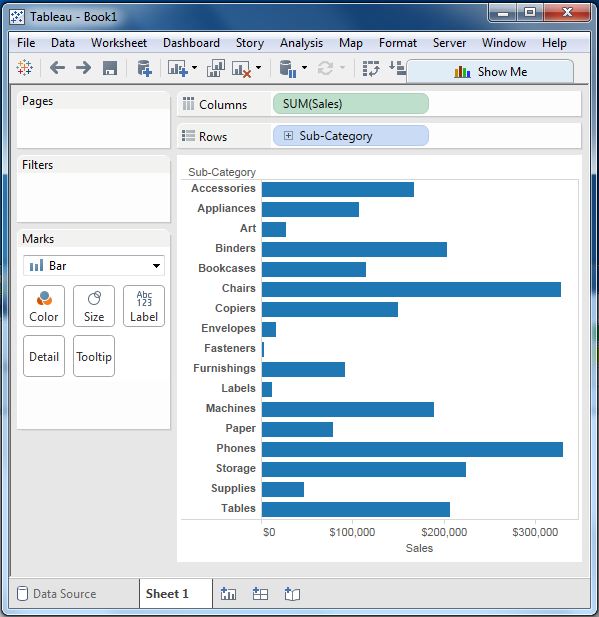Image resolution: width=599 pixels, height=617 pixels.
Task: Click the undo back arrow
Action: pyautogui.click(x=57, y=68)
